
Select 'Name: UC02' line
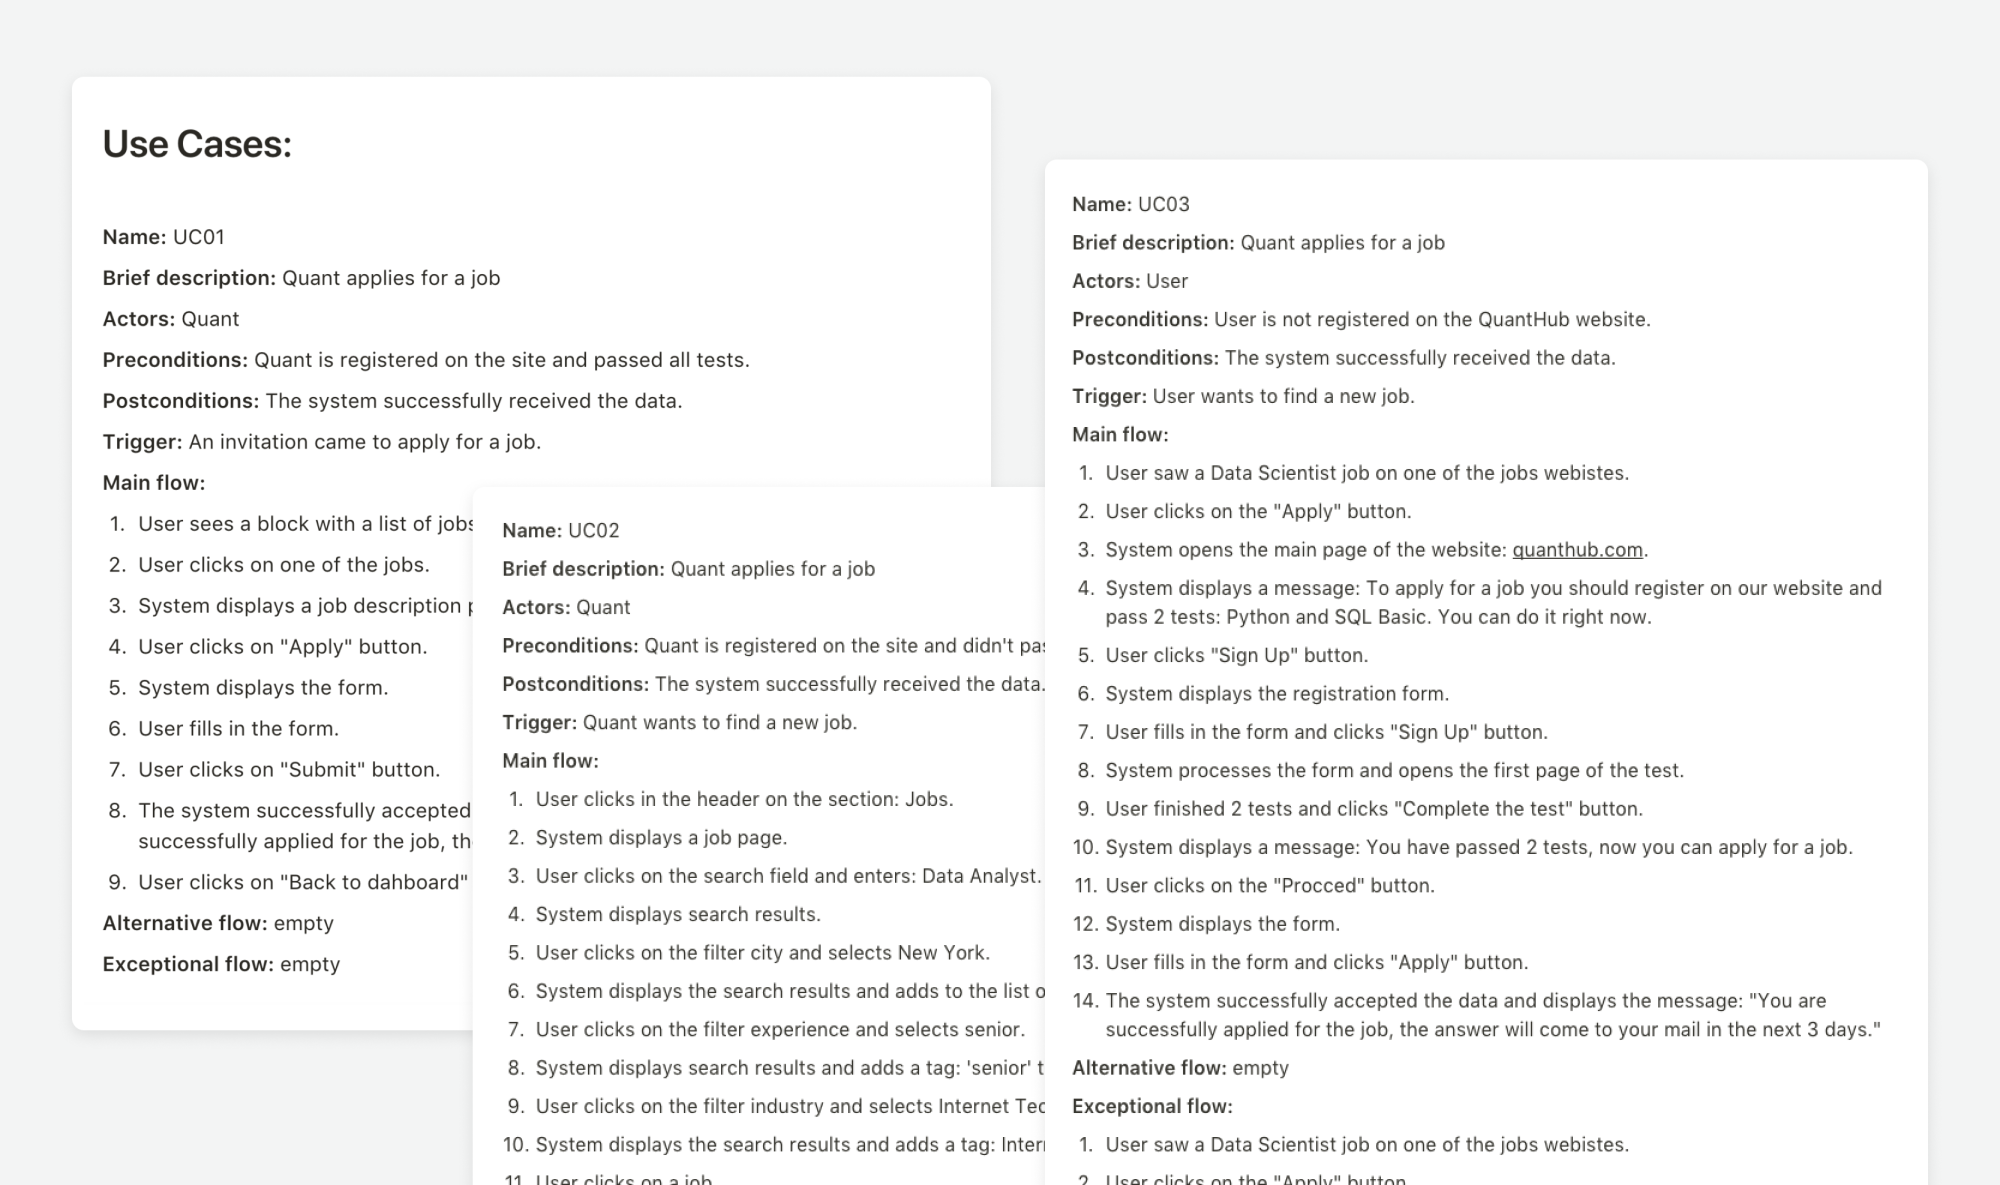tap(560, 530)
